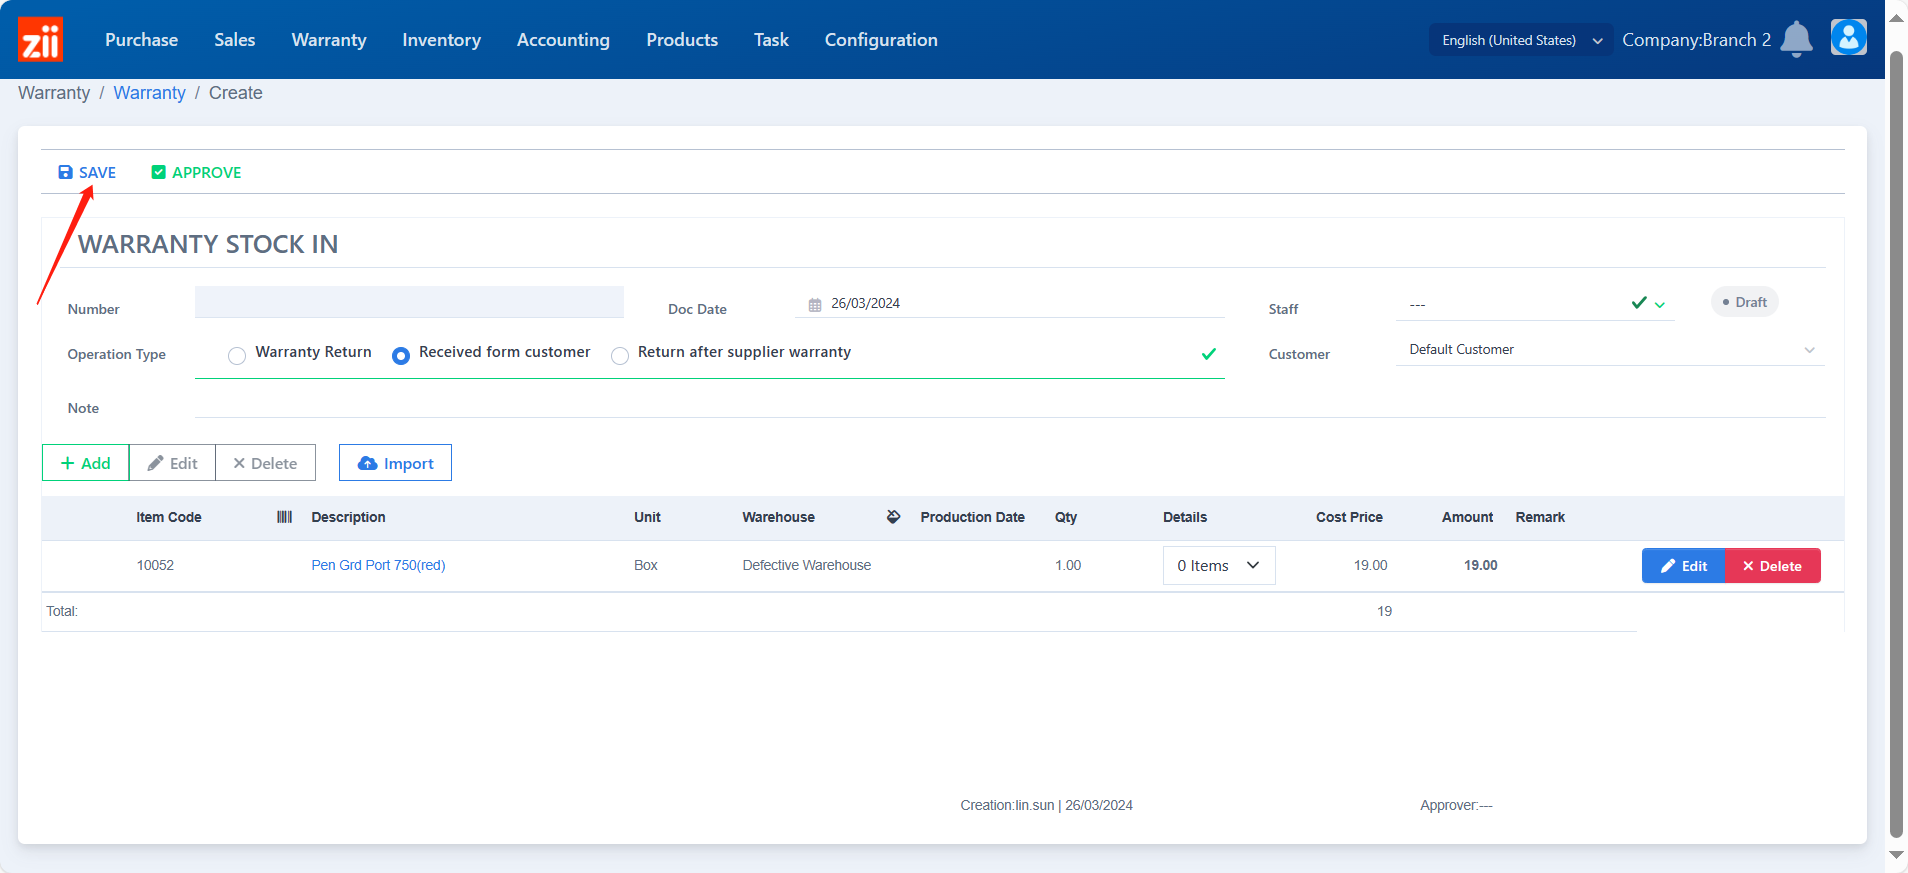This screenshot has width=1908, height=873.
Task: Click the SAVE button
Action: pyautogui.click(x=87, y=172)
